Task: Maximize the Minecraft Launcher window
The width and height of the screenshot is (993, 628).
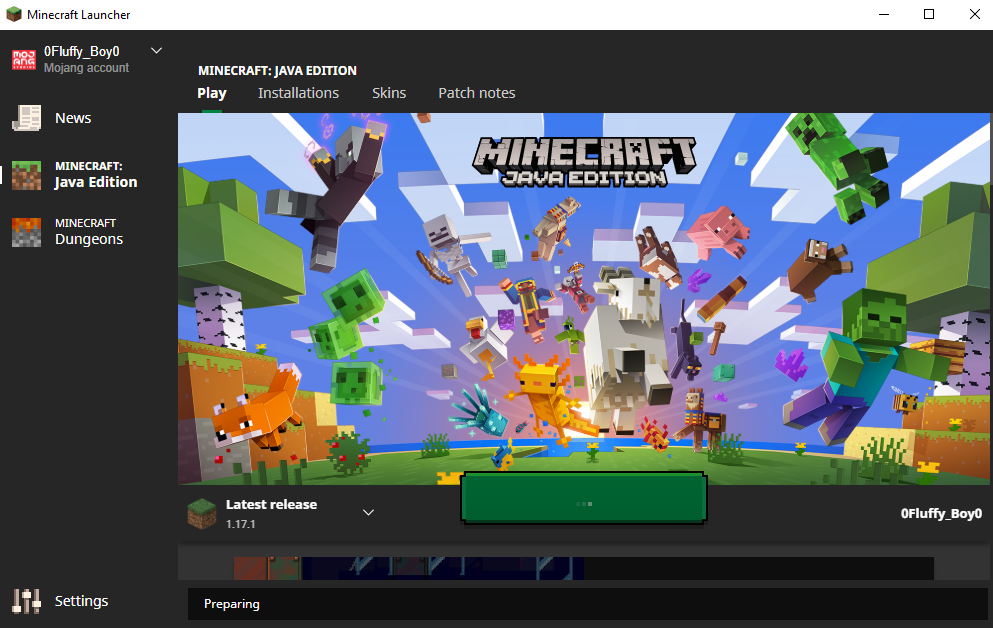Action: click(x=929, y=14)
